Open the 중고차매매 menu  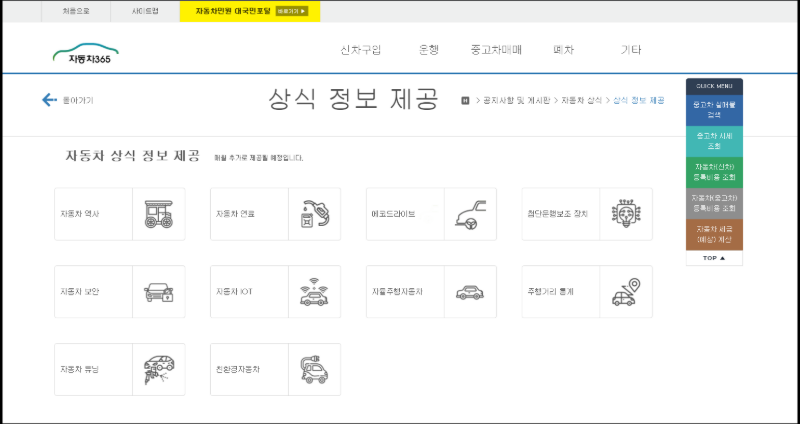pyautogui.click(x=496, y=50)
